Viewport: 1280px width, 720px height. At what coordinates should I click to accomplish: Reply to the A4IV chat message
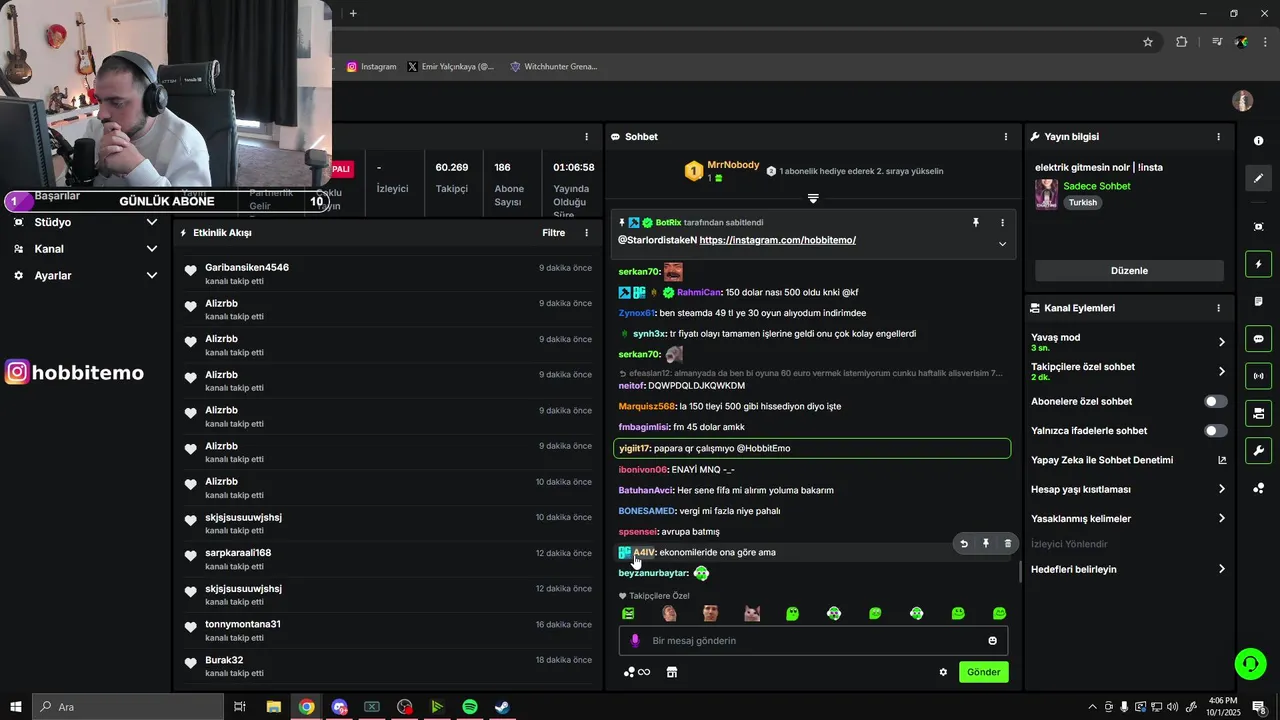tap(964, 544)
